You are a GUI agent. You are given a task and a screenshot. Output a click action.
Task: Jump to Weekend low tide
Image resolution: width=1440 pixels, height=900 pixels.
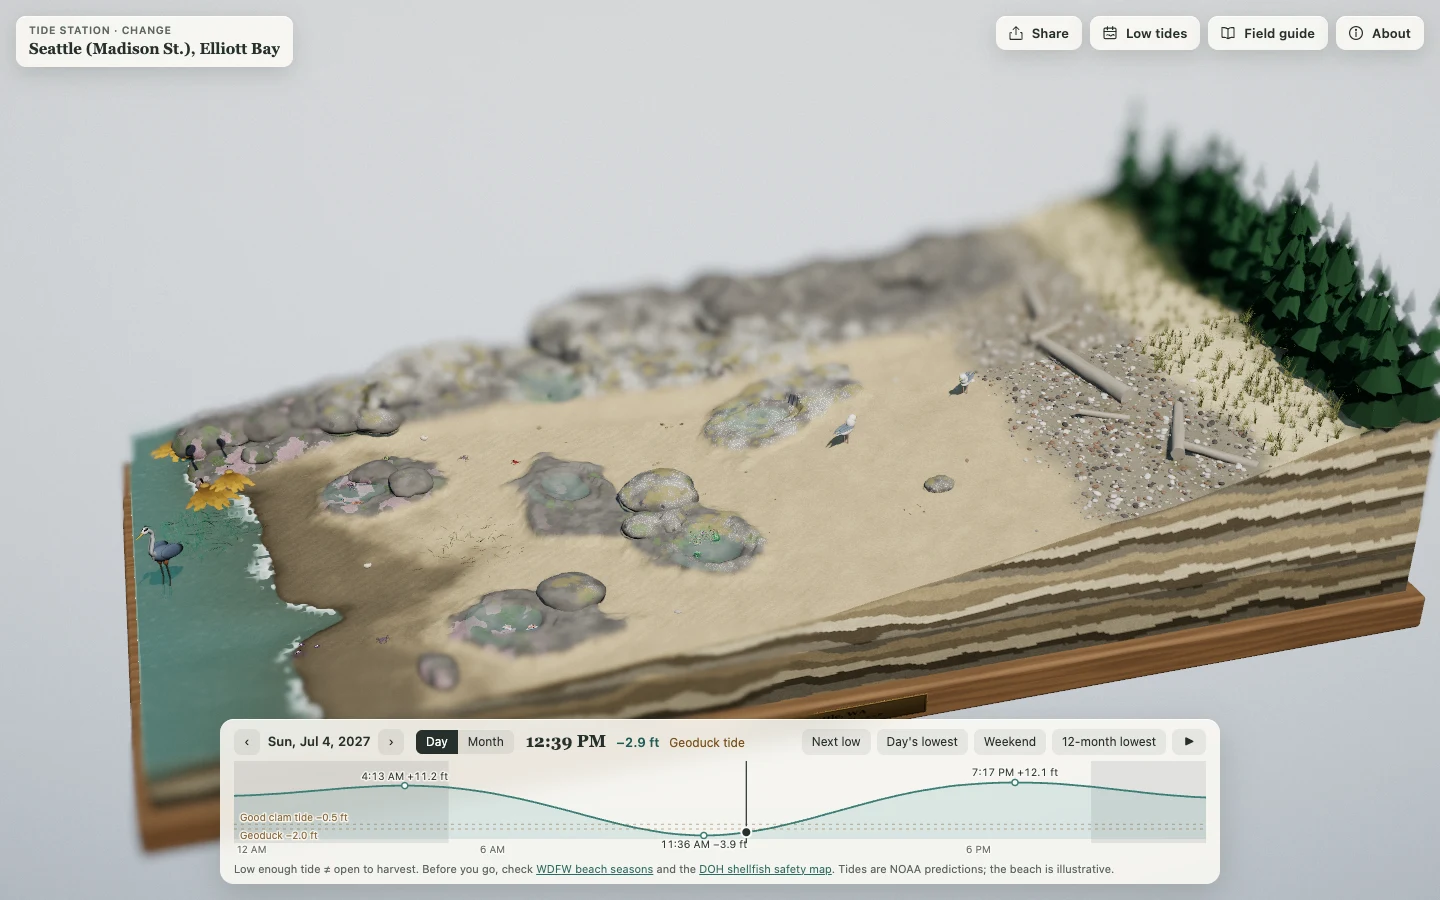coord(1010,742)
